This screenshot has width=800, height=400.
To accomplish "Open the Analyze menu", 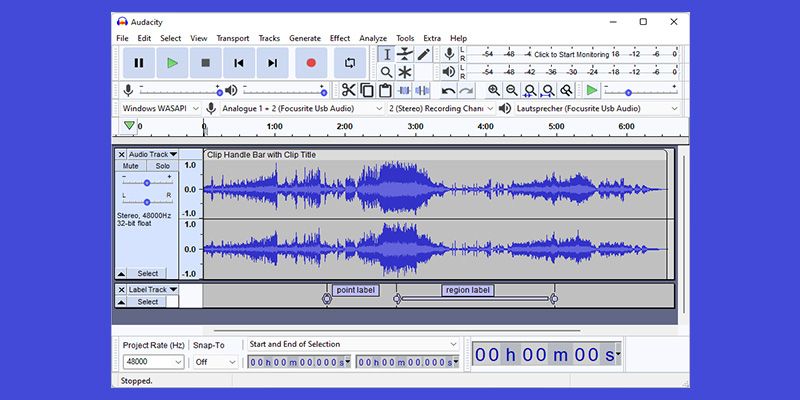I will 373,38.
